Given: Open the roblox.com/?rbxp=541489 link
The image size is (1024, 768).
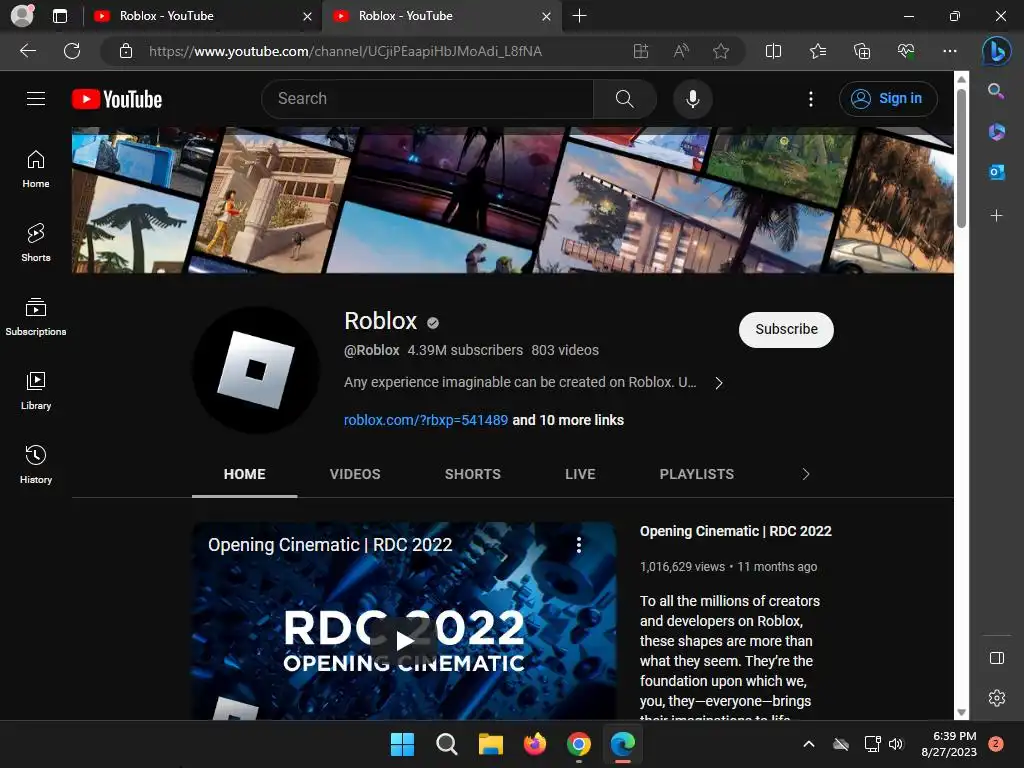Looking at the screenshot, I should pos(426,420).
